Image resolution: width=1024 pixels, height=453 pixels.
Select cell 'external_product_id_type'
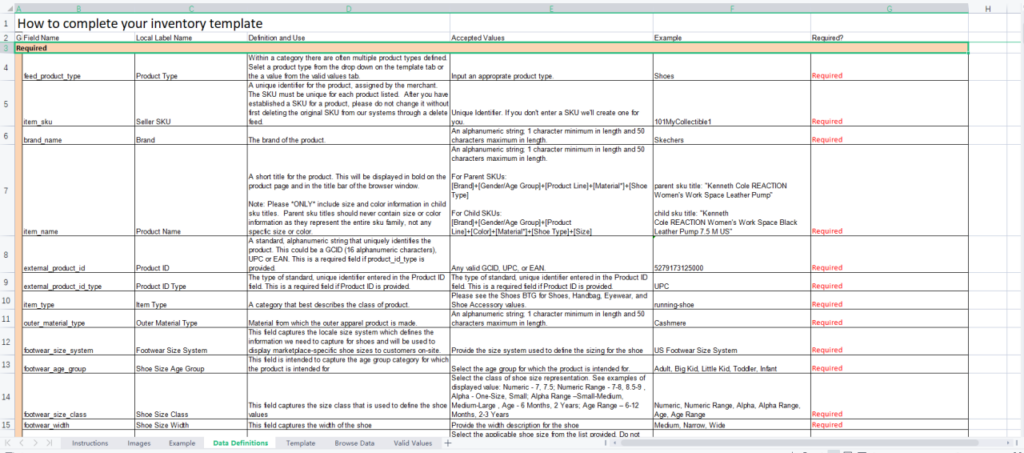tap(78, 282)
